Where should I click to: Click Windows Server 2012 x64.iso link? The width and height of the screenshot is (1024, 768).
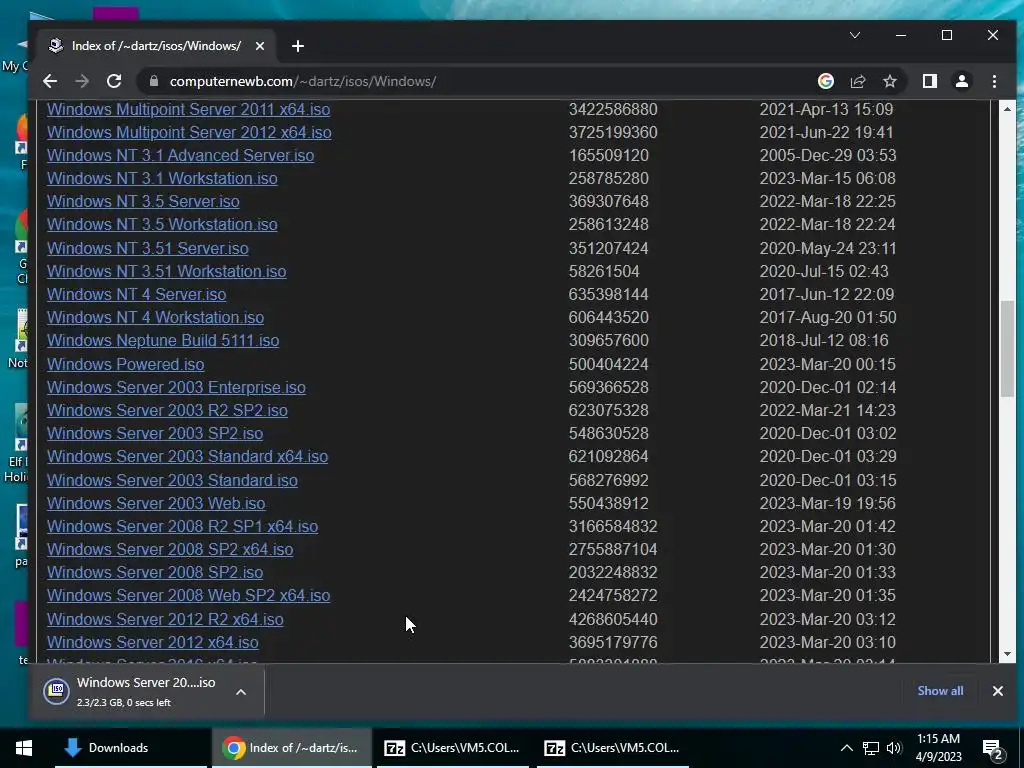(153, 642)
